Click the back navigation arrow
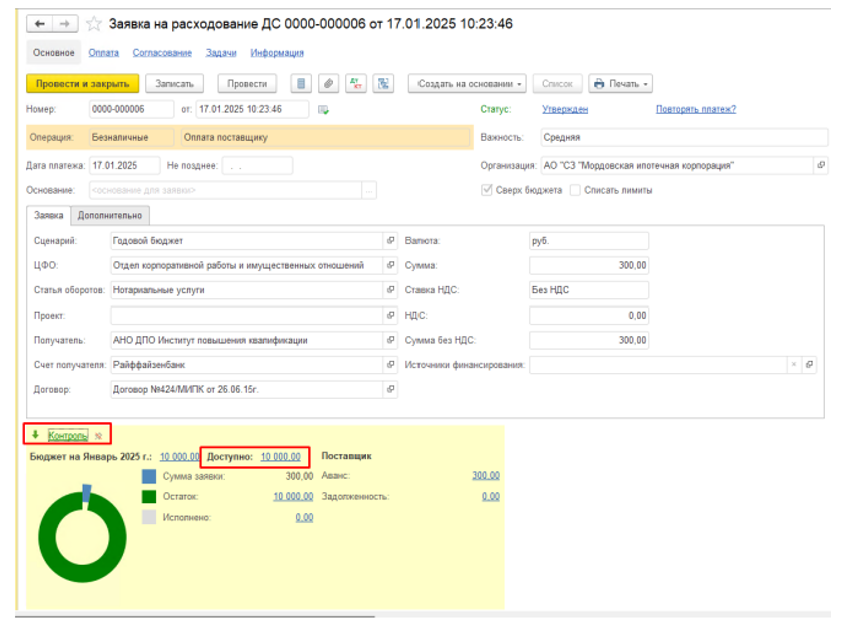This screenshot has height=629, width=853. click(40, 23)
